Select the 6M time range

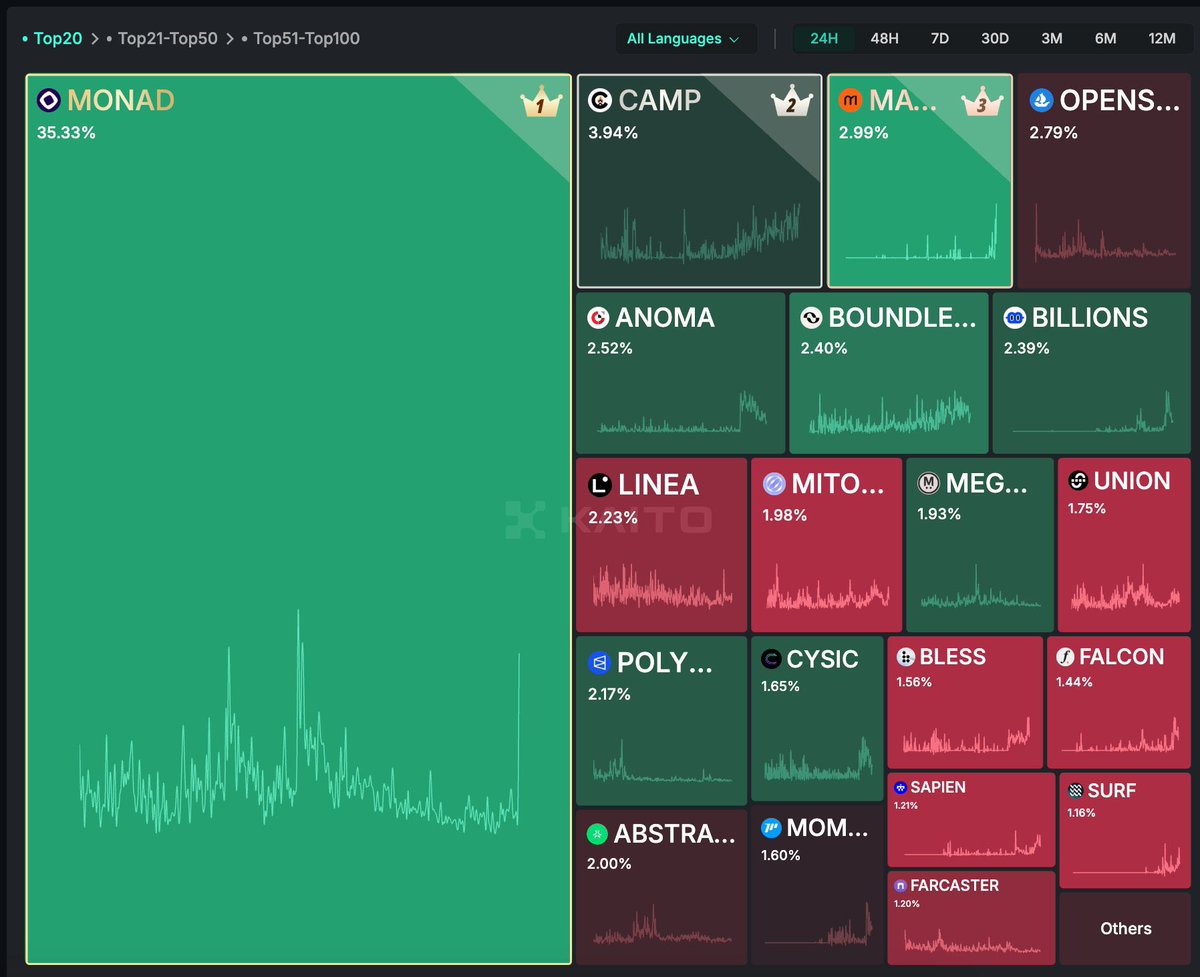1105,39
